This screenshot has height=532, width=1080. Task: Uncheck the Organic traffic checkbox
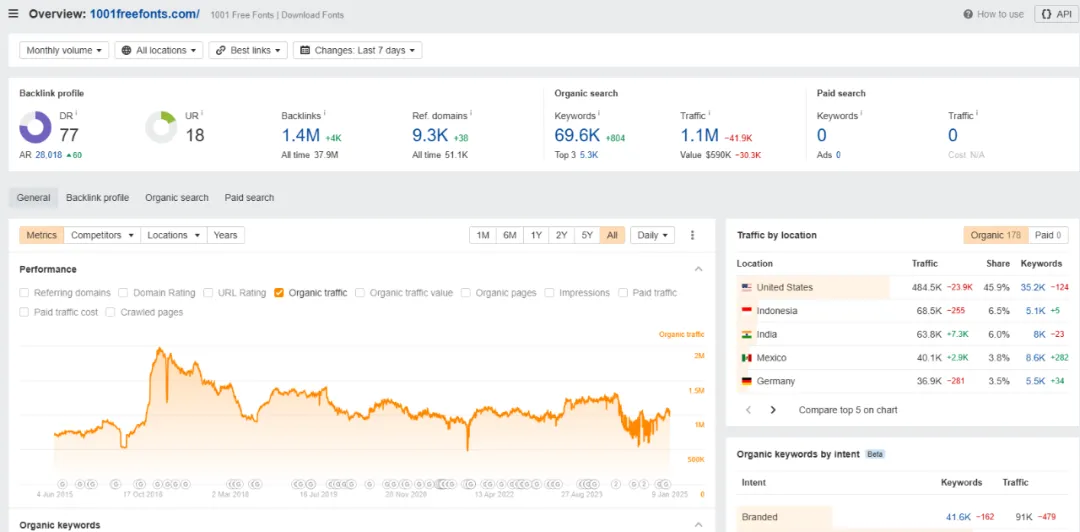279,293
